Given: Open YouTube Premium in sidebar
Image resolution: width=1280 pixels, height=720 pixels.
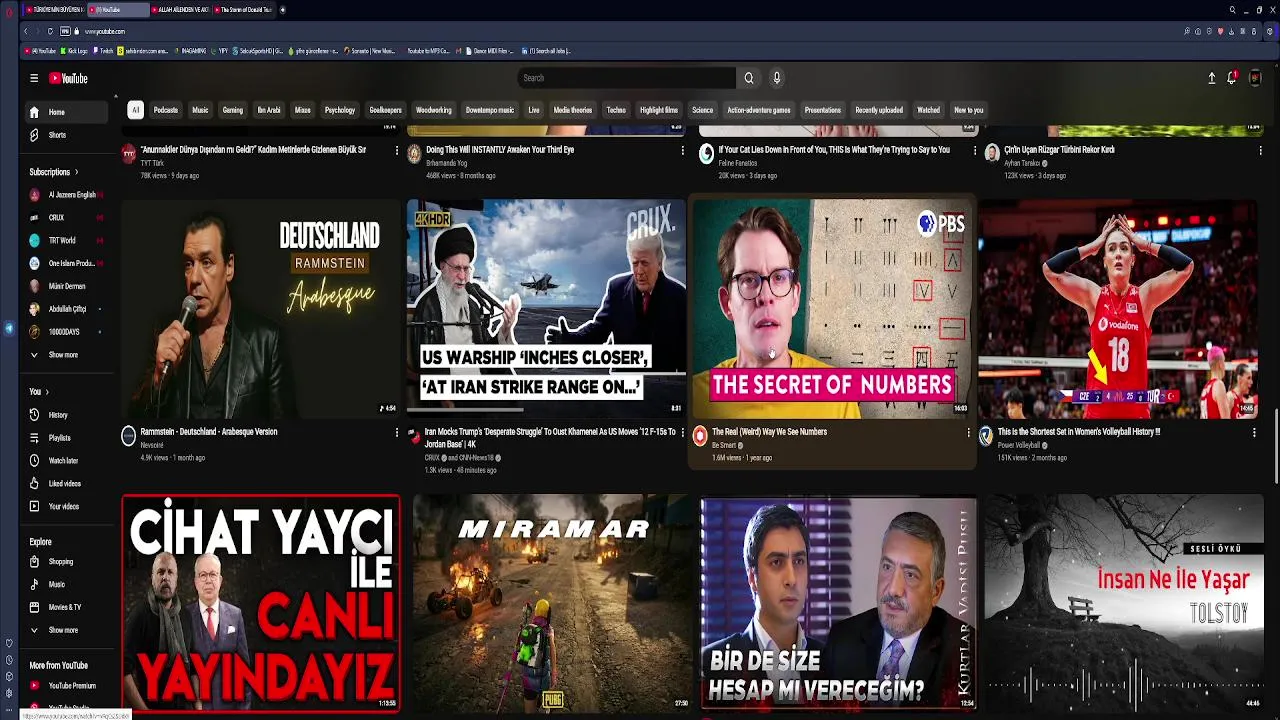Looking at the screenshot, I should (67, 686).
